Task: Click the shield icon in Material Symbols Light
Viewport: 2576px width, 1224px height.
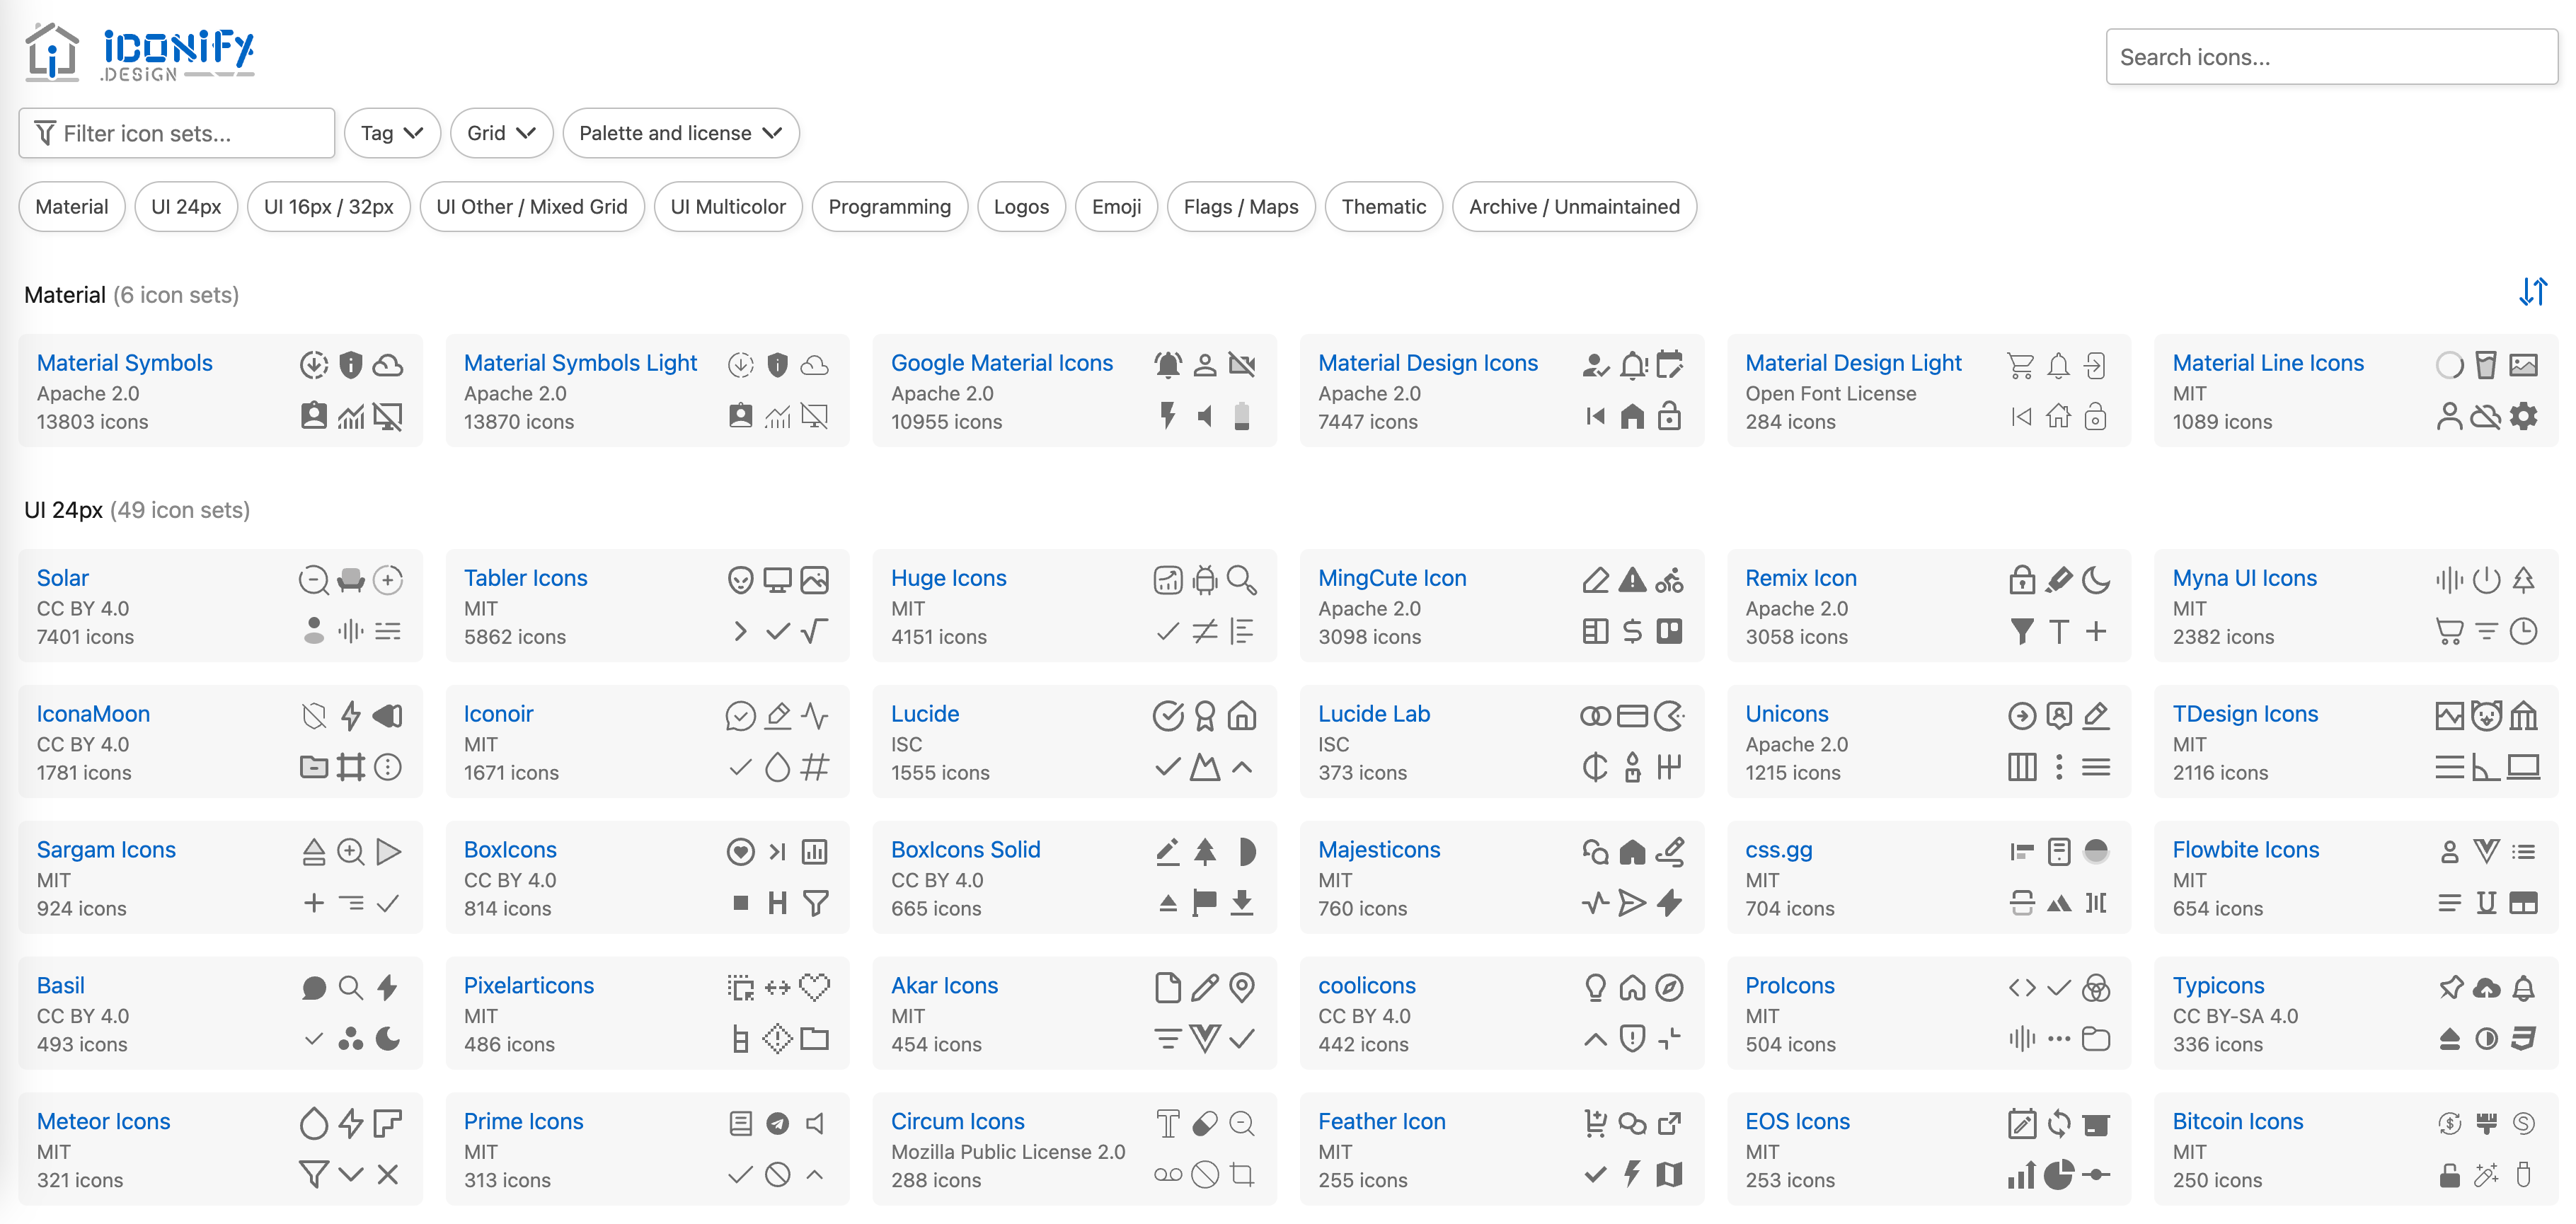Action: click(778, 365)
